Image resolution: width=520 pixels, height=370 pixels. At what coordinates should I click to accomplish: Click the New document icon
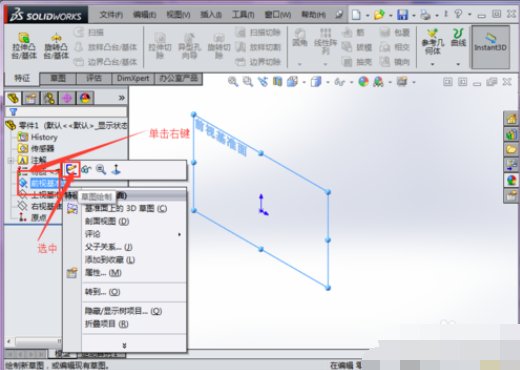[x=356, y=14]
